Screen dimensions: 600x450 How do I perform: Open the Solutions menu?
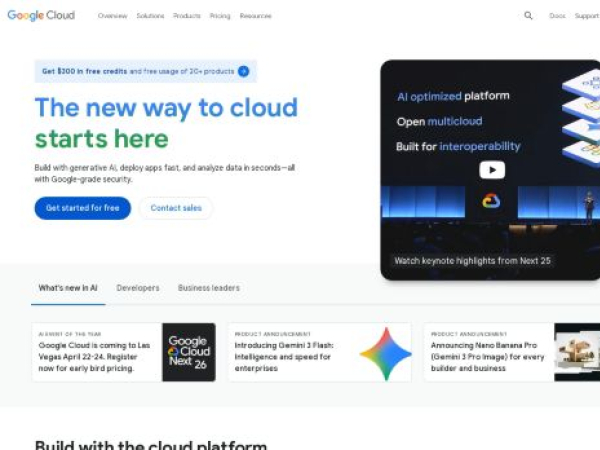150,16
